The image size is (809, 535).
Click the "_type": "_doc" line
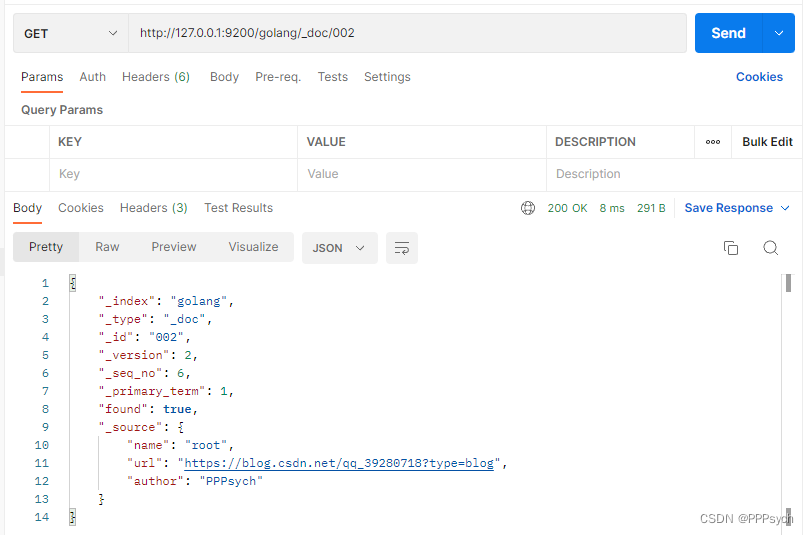[155, 319]
